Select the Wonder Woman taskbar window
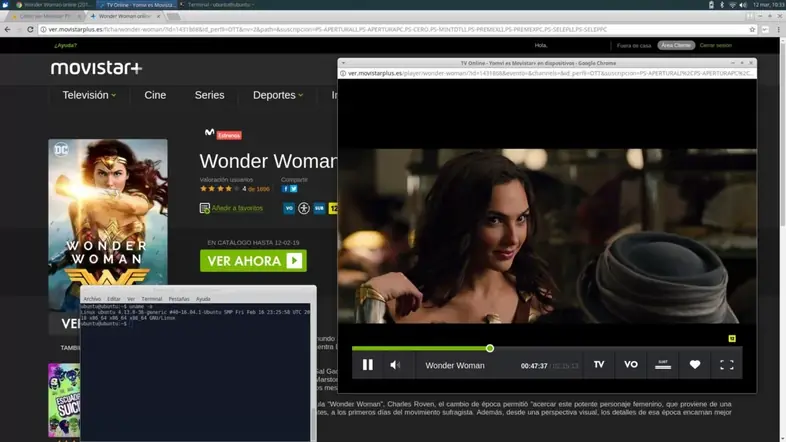 tap(54, 5)
